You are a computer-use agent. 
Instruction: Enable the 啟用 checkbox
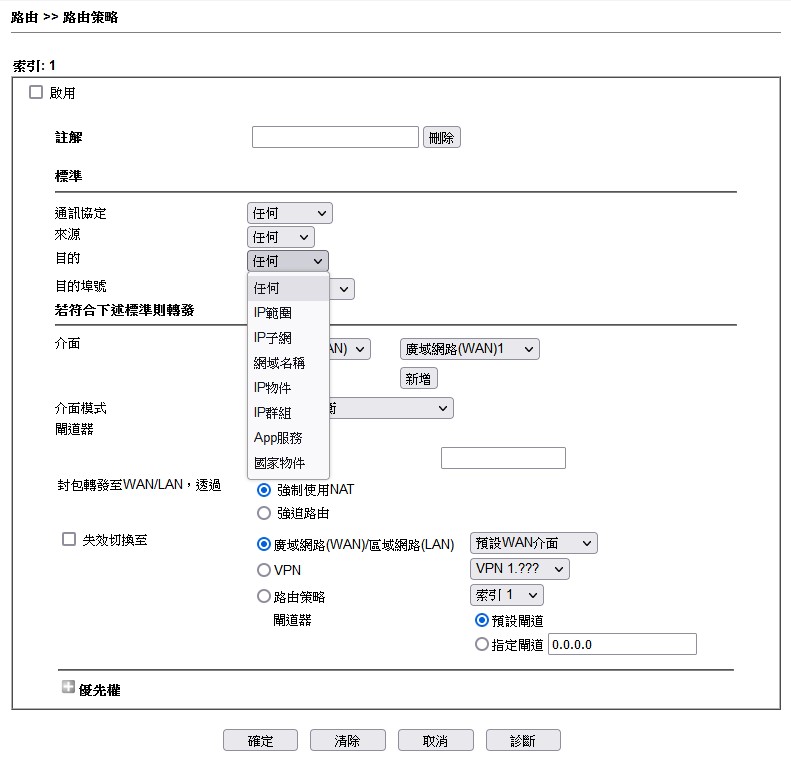[36, 92]
